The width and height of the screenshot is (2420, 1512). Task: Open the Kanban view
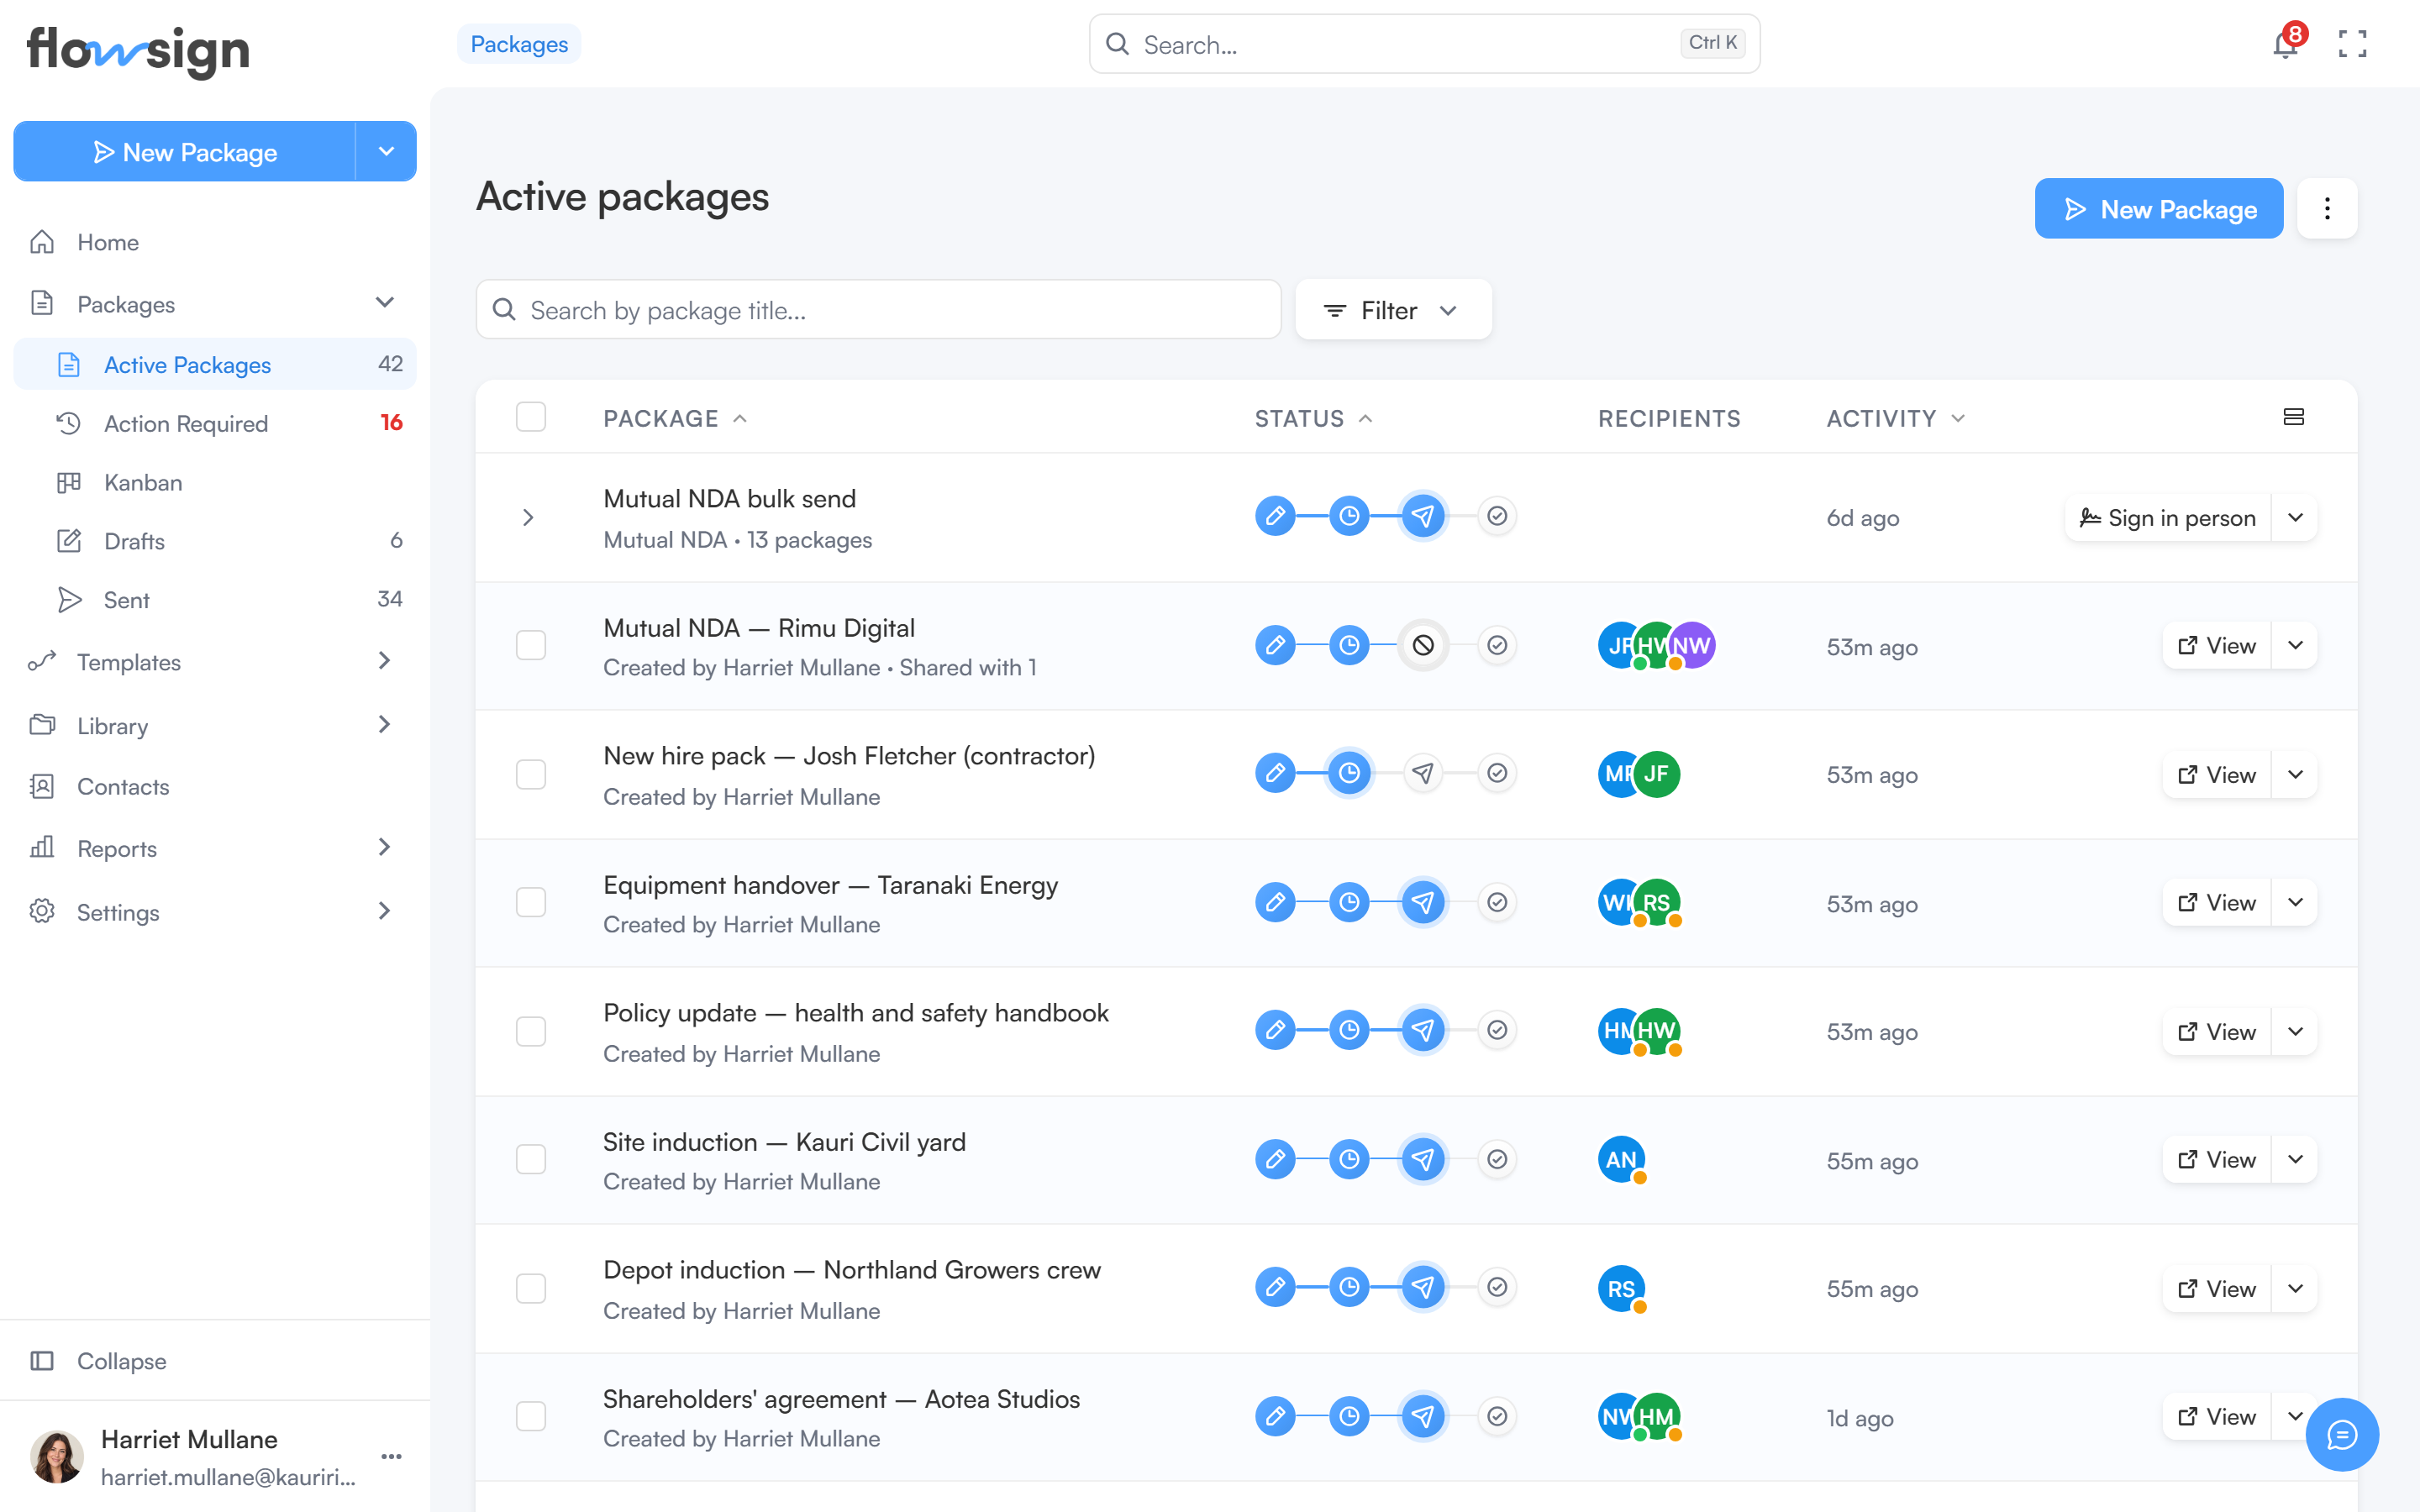point(214,482)
